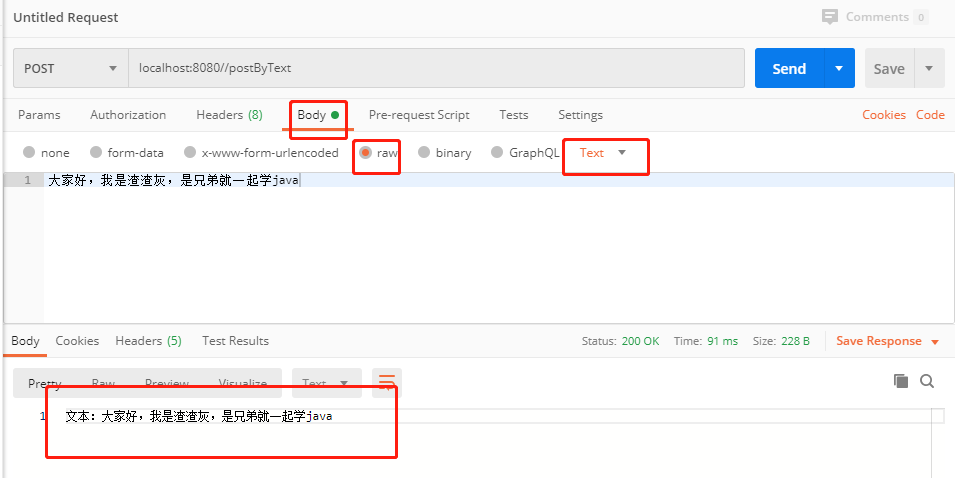The image size is (957, 478).
Task: Open the Authorization tab
Action: (x=128, y=115)
